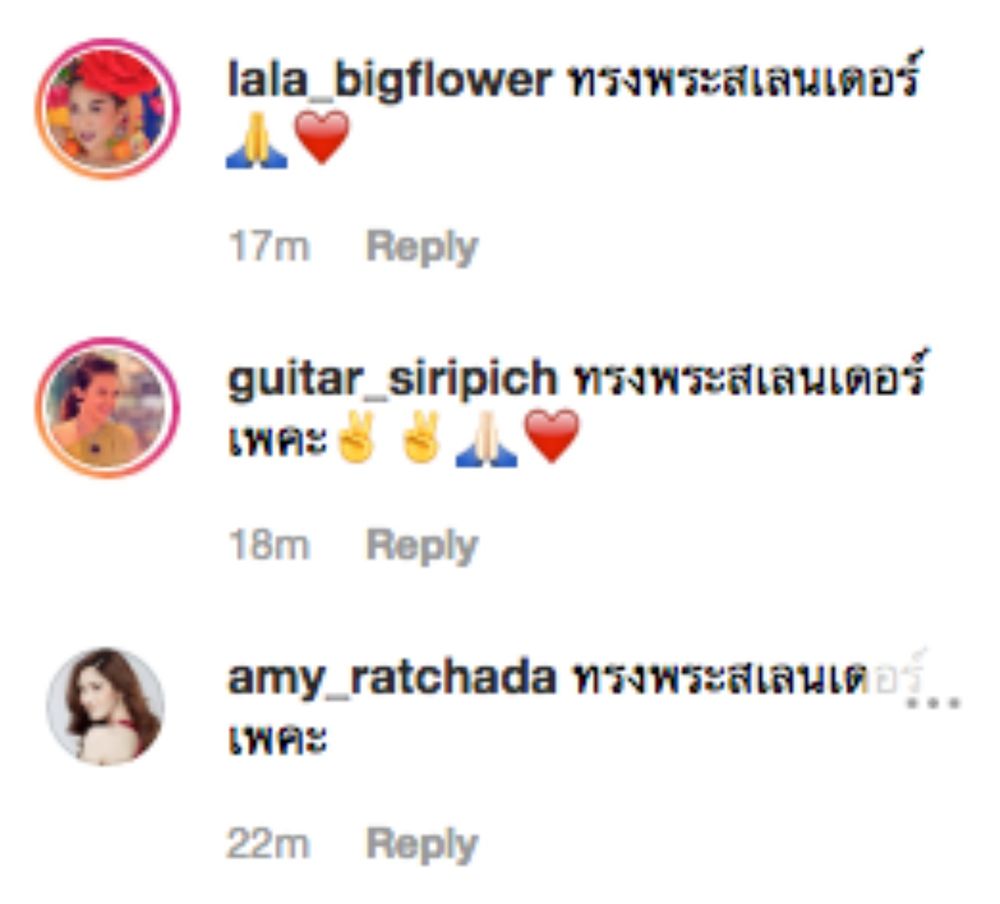The height and width of the screenshot is (904, 1000).
Task: Click the 22m timestamp
Action: 268,843
